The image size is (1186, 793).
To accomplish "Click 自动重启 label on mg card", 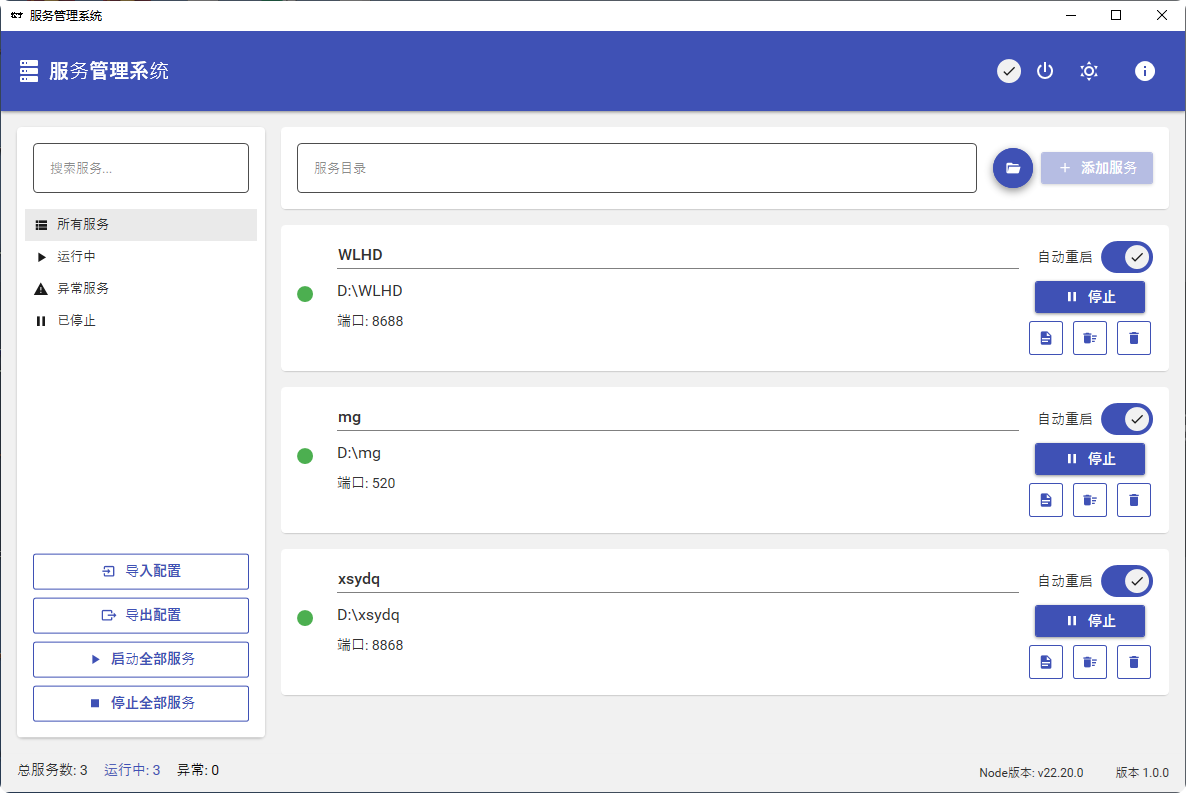I will click(x=1065, y=419).
